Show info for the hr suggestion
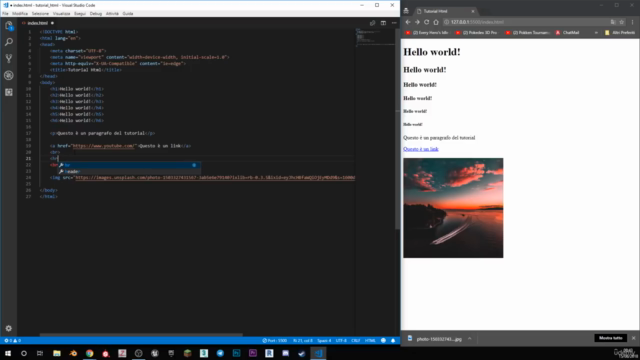The height and width of the screenshot is (360, 640). (x=194, y=165)
